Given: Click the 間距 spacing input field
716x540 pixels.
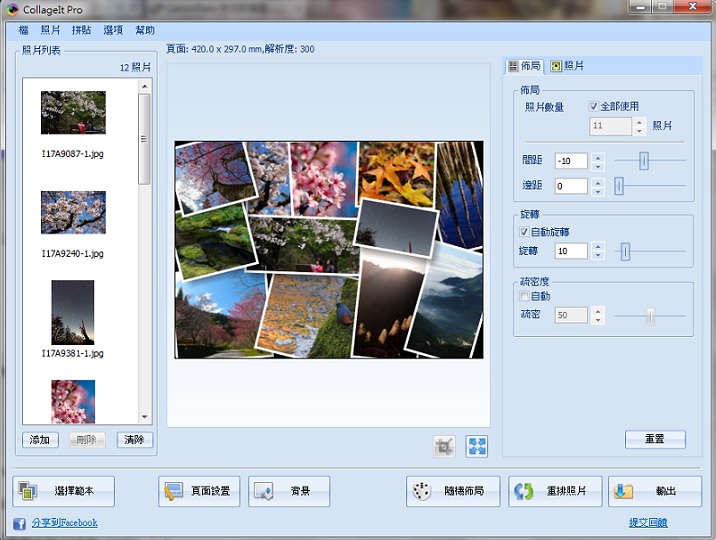Looking at the screenshot, I should (x=571, y=161).
